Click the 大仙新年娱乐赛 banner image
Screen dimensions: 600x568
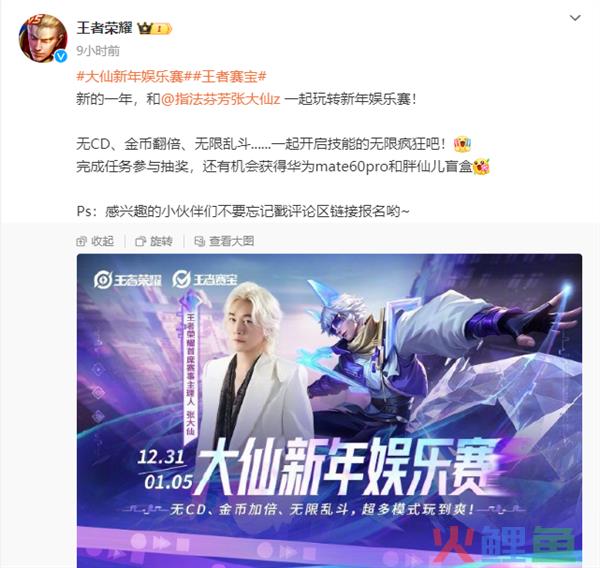(x=329, y=411)
